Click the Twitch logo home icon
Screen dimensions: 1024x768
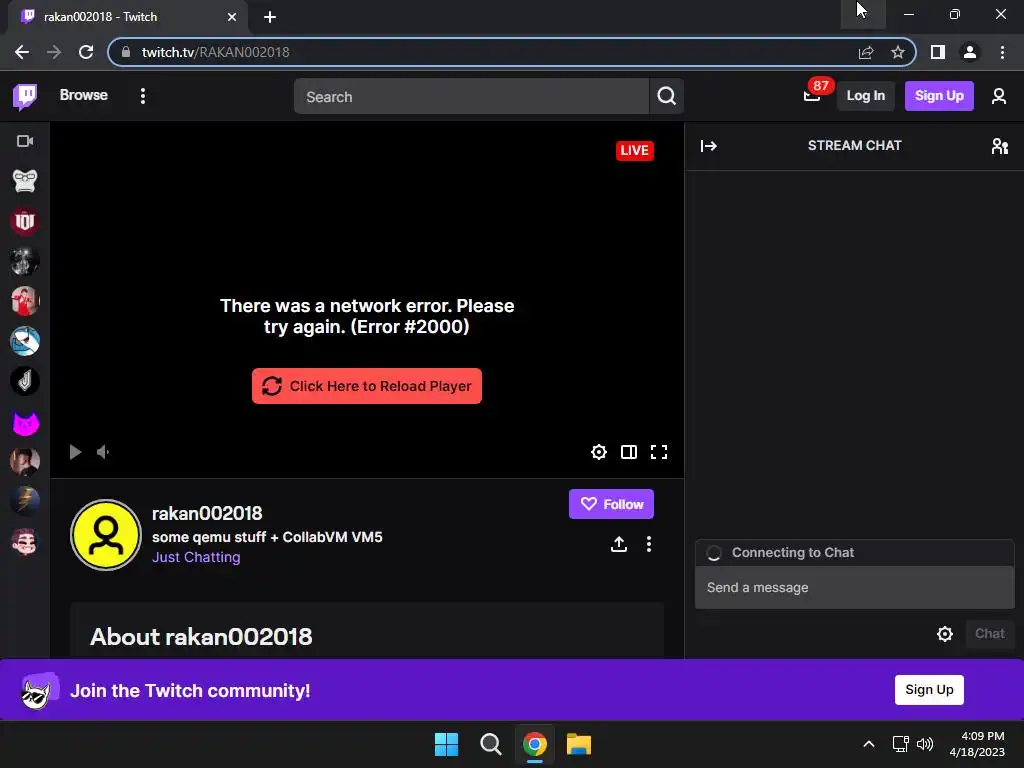tap(25, 97)
